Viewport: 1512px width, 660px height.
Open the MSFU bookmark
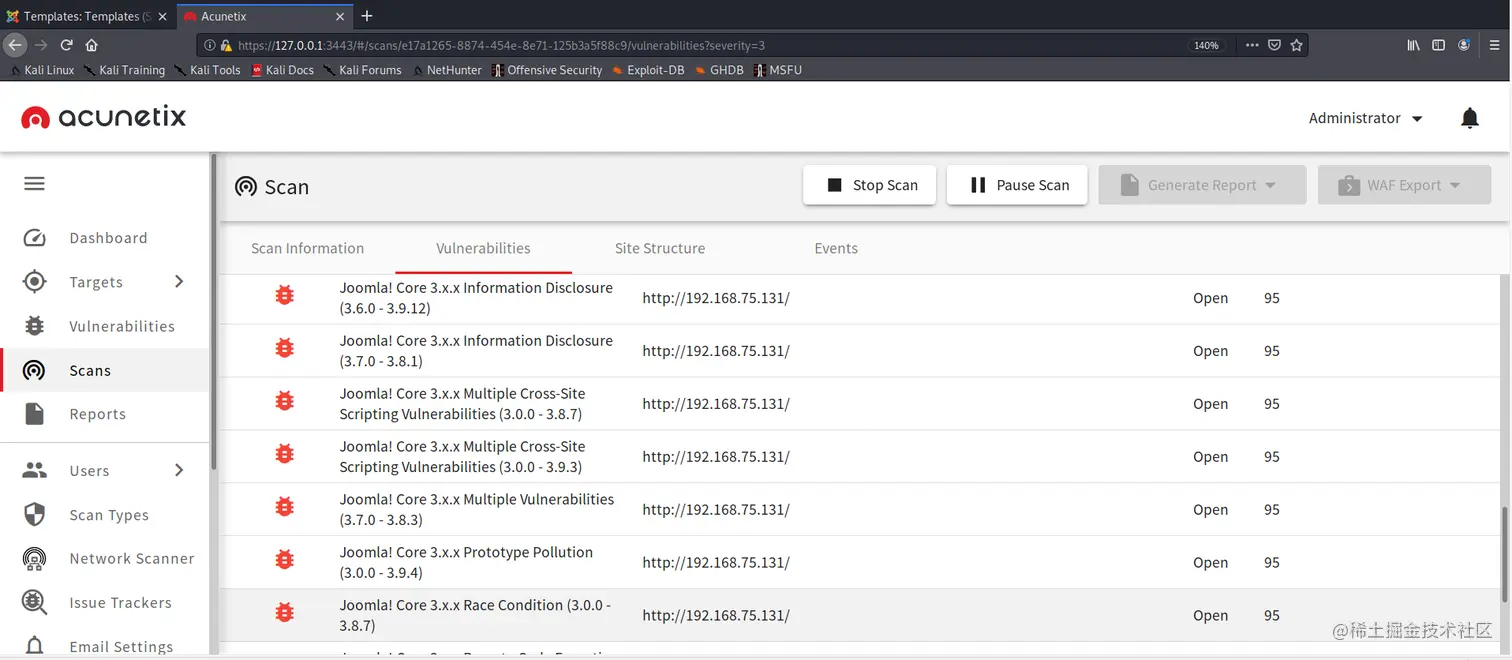pos(777,70)
